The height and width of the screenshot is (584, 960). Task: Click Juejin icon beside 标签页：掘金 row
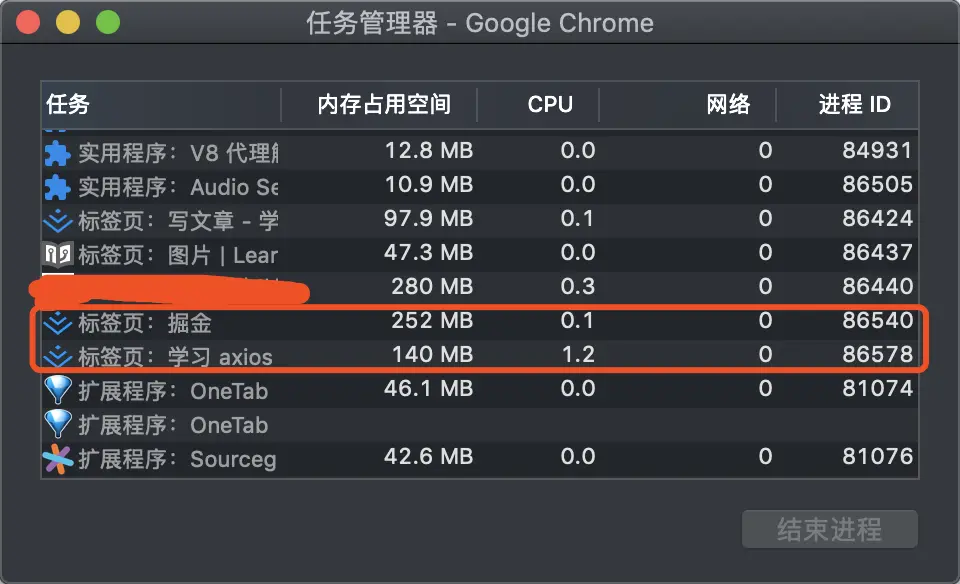click(x=57, y=322)
